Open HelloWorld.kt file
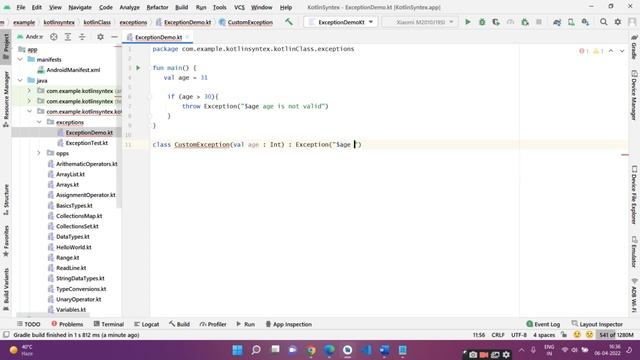Screen dimensions: 640x360 pos(73,247)
